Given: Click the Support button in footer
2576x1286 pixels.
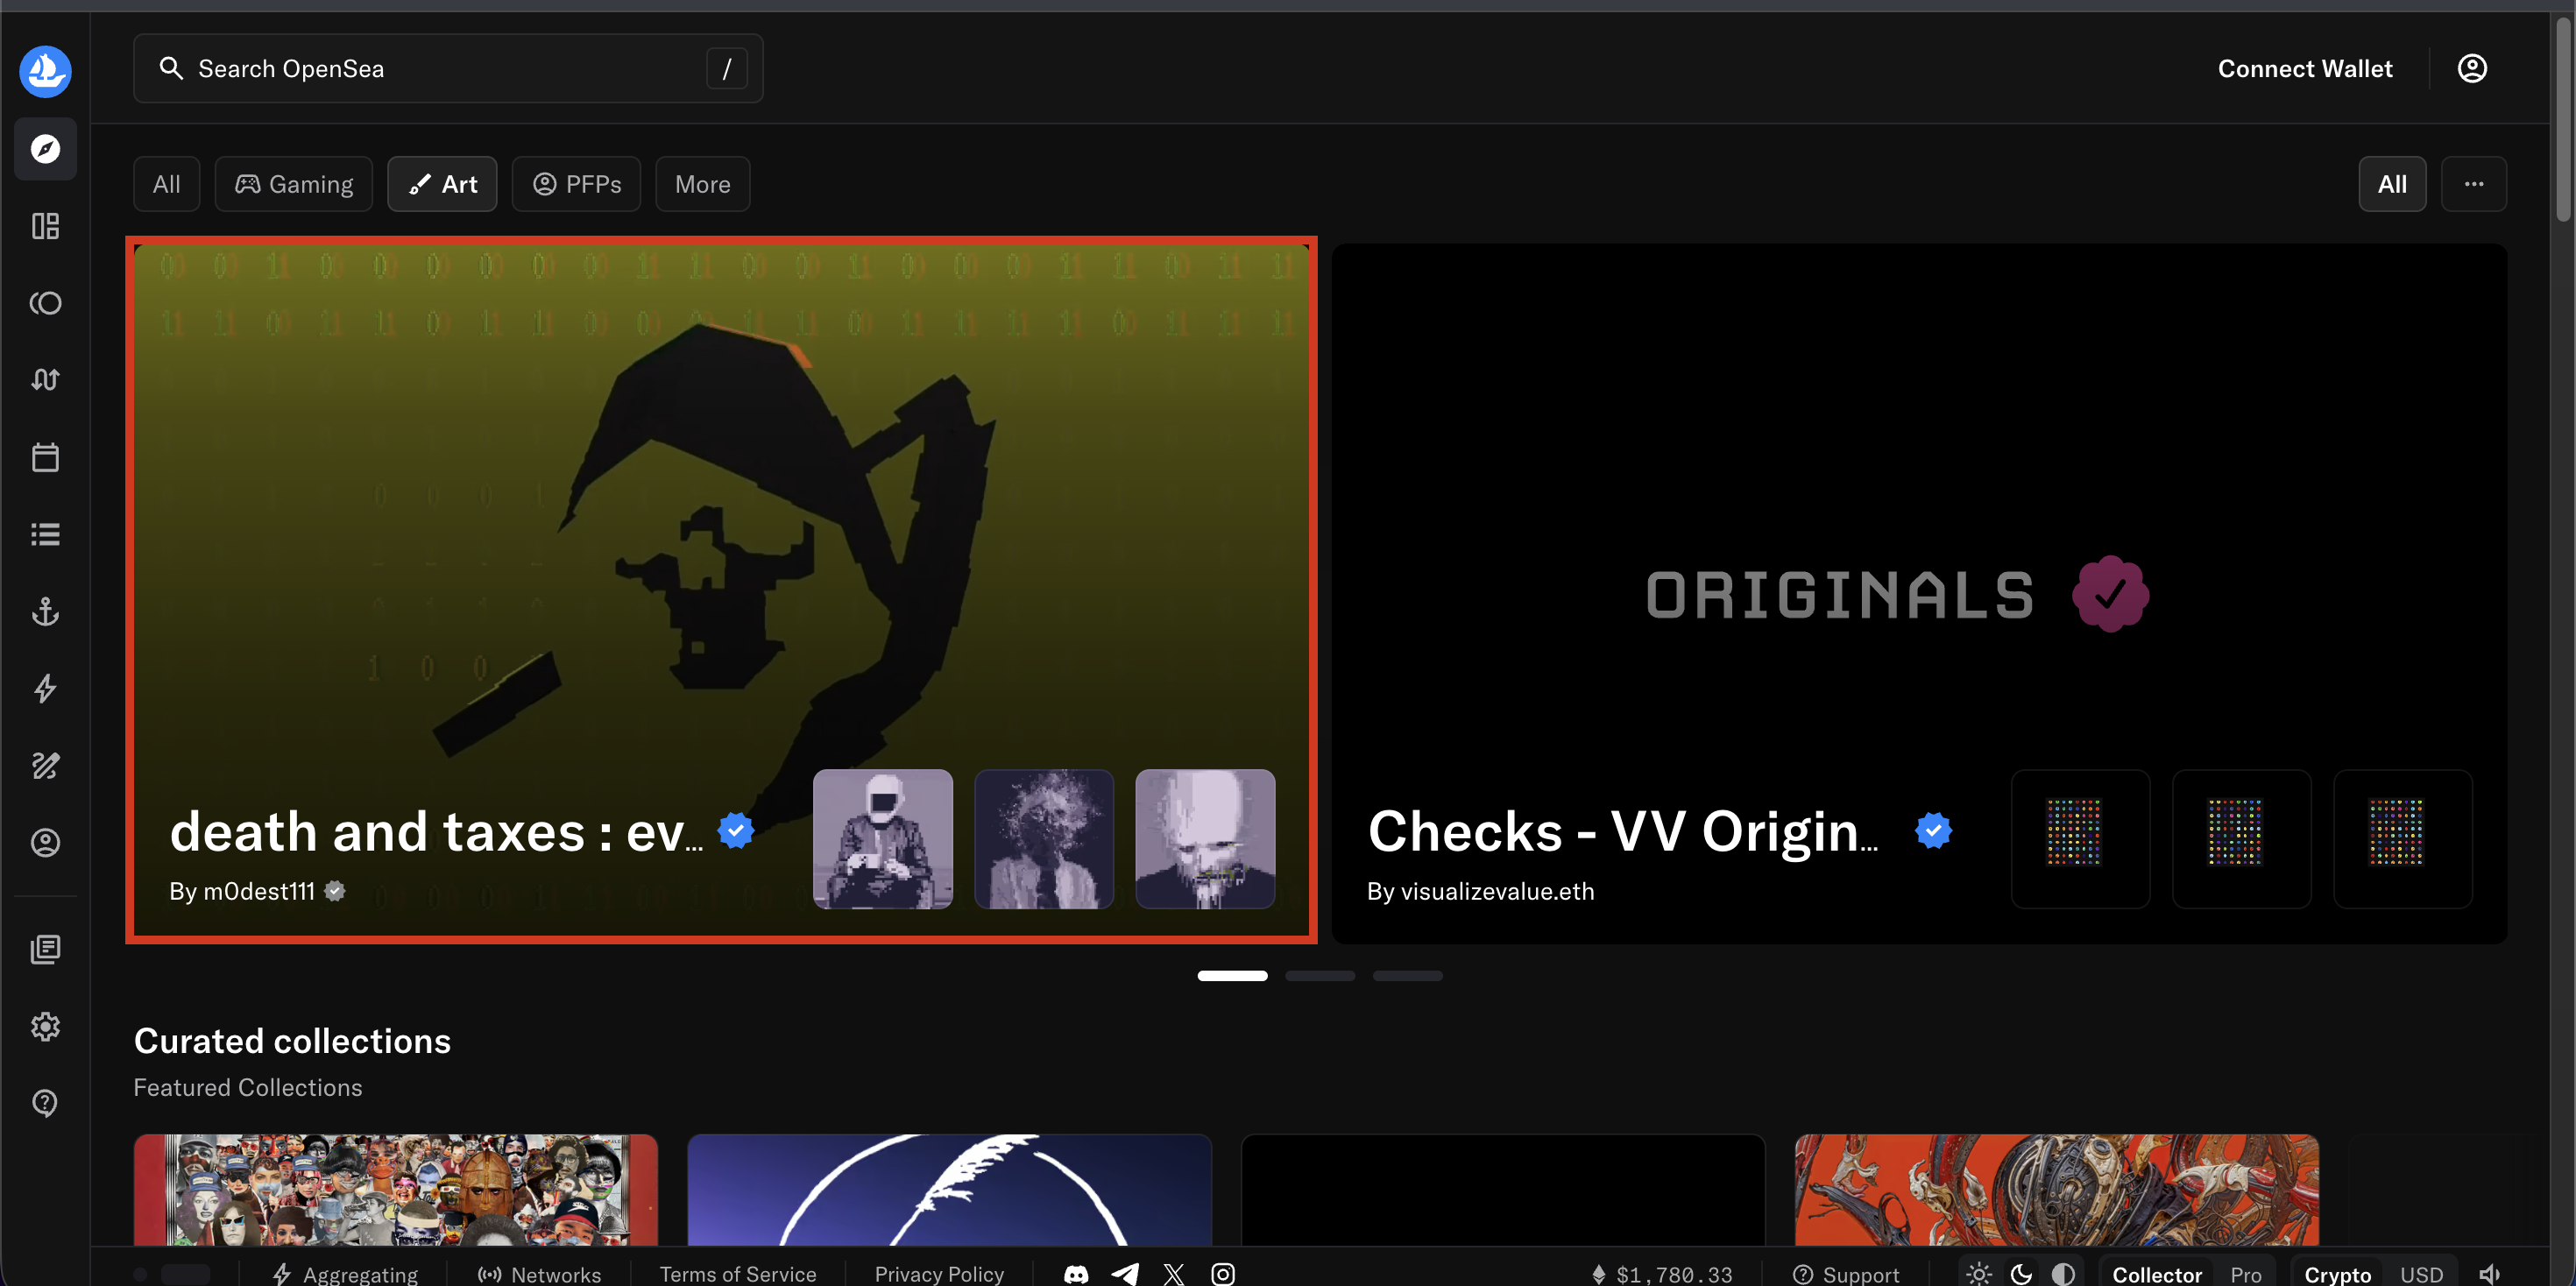Looking at the screenshot, I should (1846, 1274).
